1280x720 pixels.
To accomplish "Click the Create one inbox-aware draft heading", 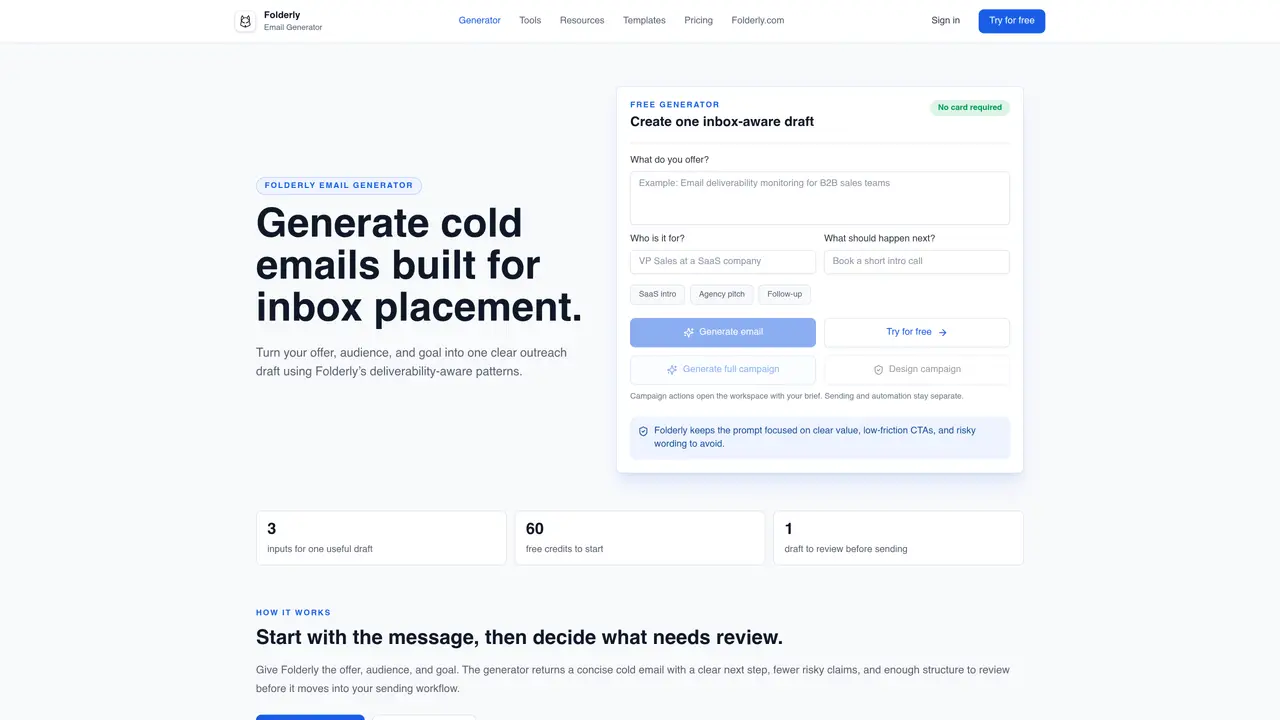I will click(722, 122).
